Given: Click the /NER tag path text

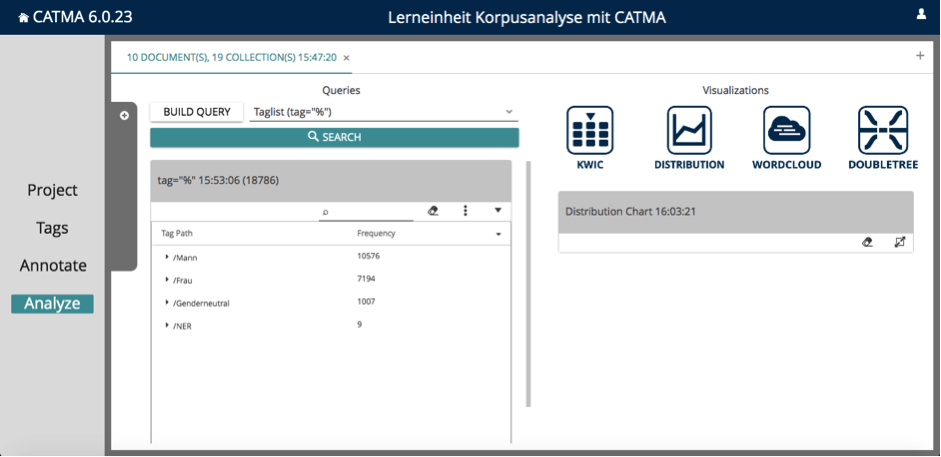Looking at the screenshot, I should 182,326.
